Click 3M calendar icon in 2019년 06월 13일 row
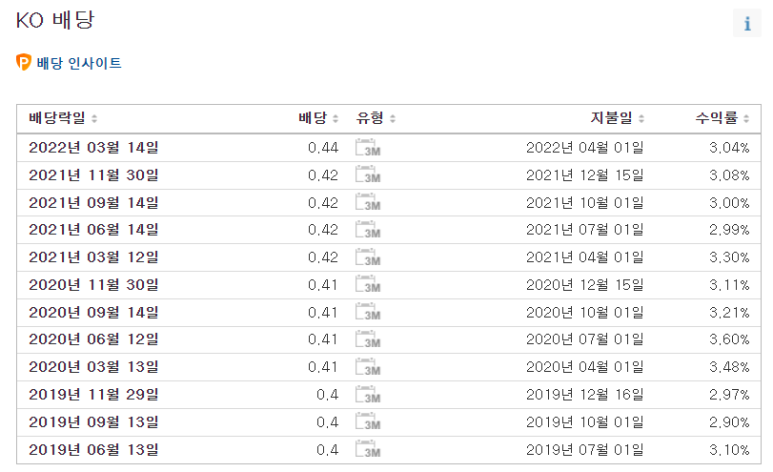This screenshot has width=773, height=472. (368, 450)
